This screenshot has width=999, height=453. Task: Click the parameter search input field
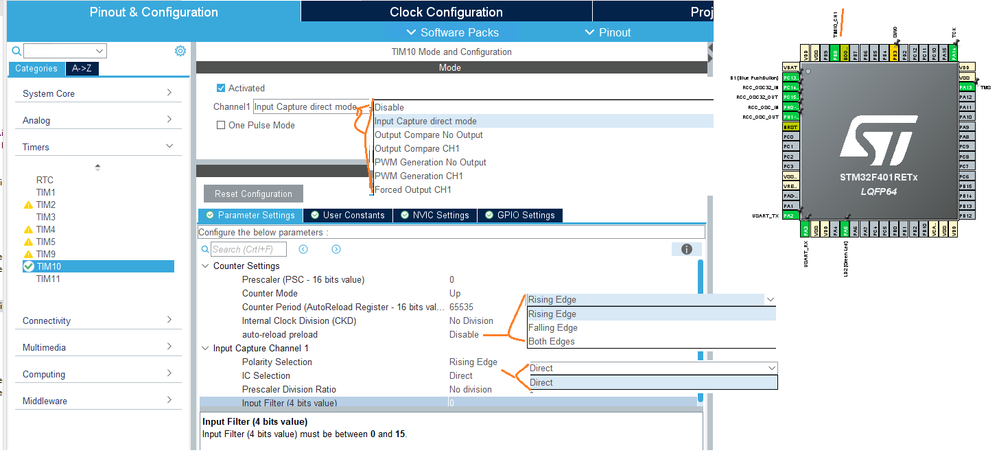pyautogui.click(x=248, y=250)
